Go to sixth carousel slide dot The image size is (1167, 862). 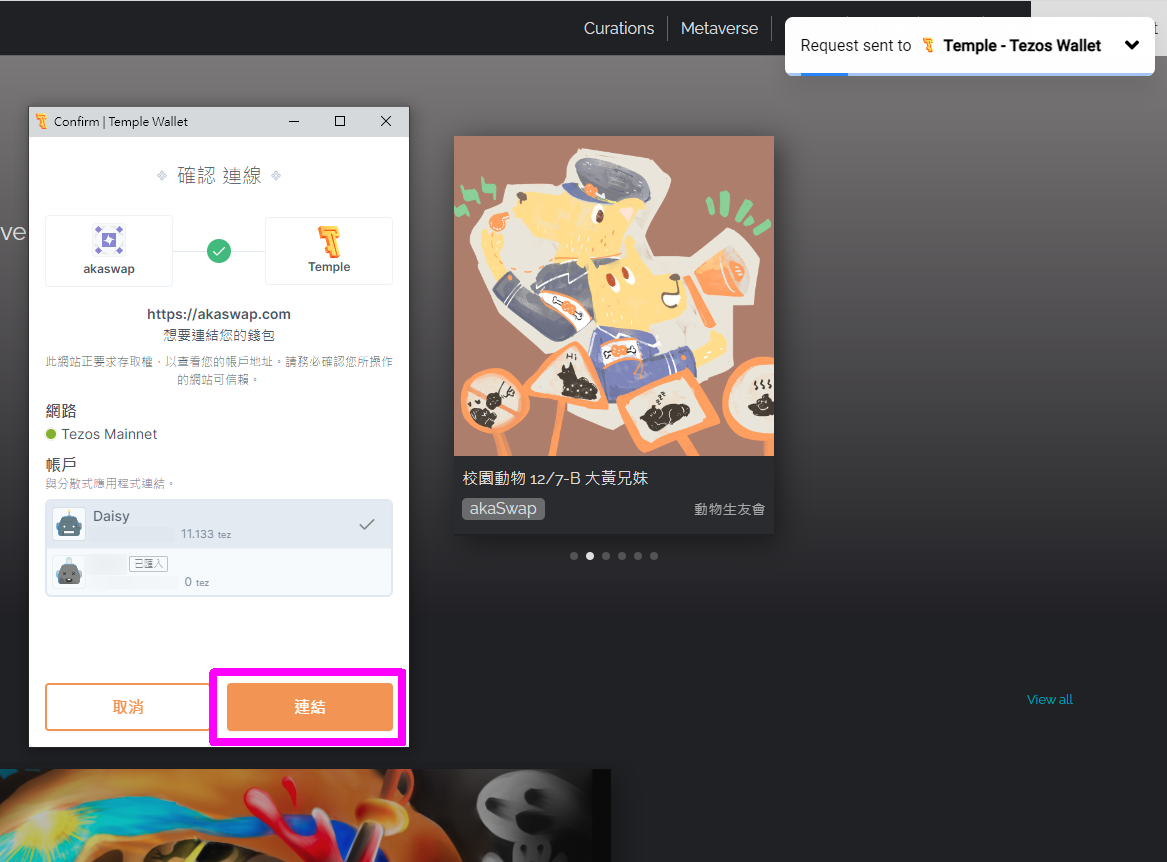(x=654, y=556)
